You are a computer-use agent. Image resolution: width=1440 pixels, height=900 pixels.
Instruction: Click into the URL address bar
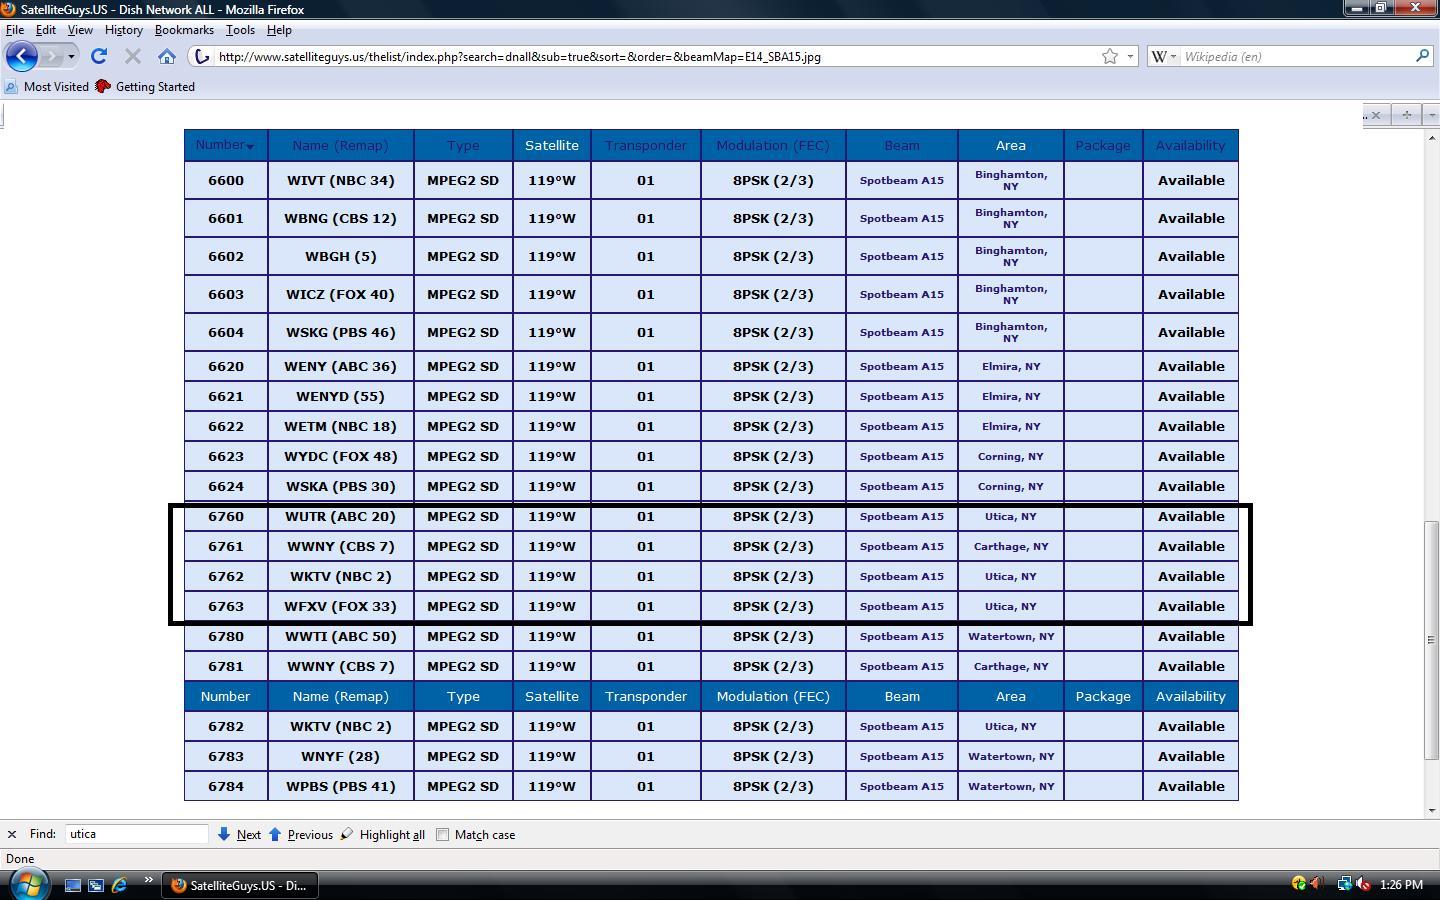[655, 56]
